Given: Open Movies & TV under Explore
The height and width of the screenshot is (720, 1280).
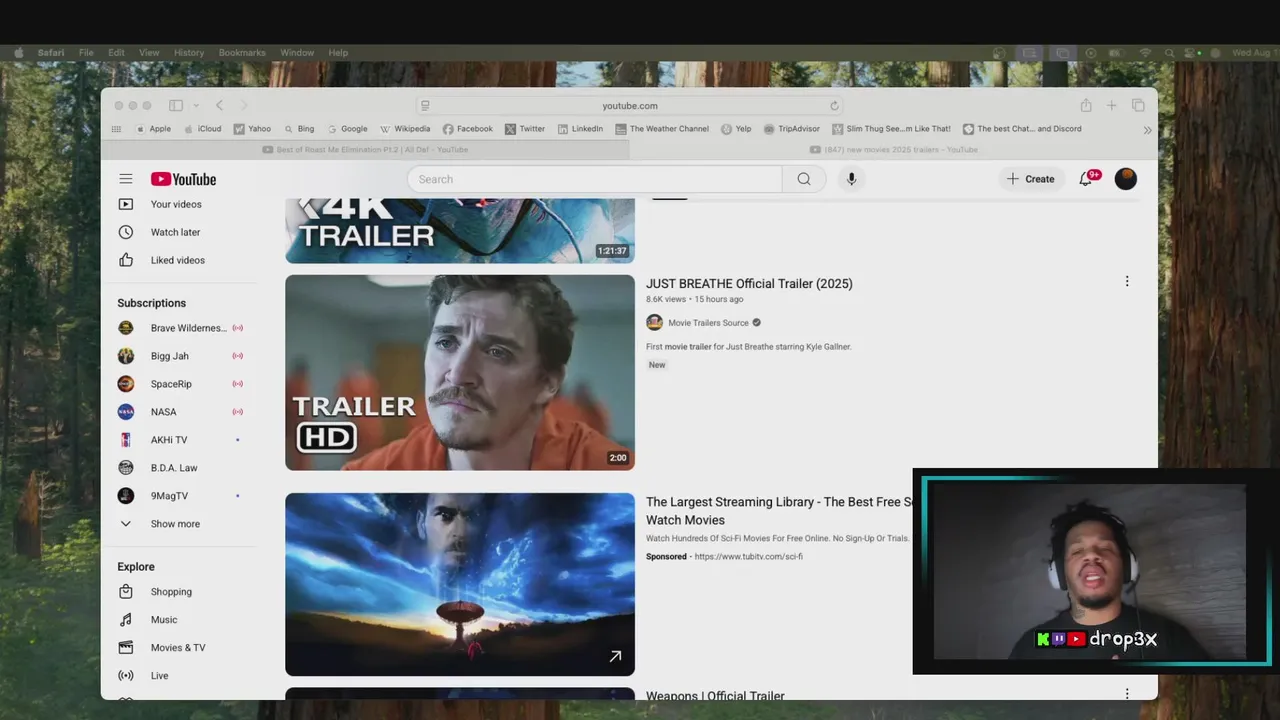Looking at the screenshot, I should point(178,648).
